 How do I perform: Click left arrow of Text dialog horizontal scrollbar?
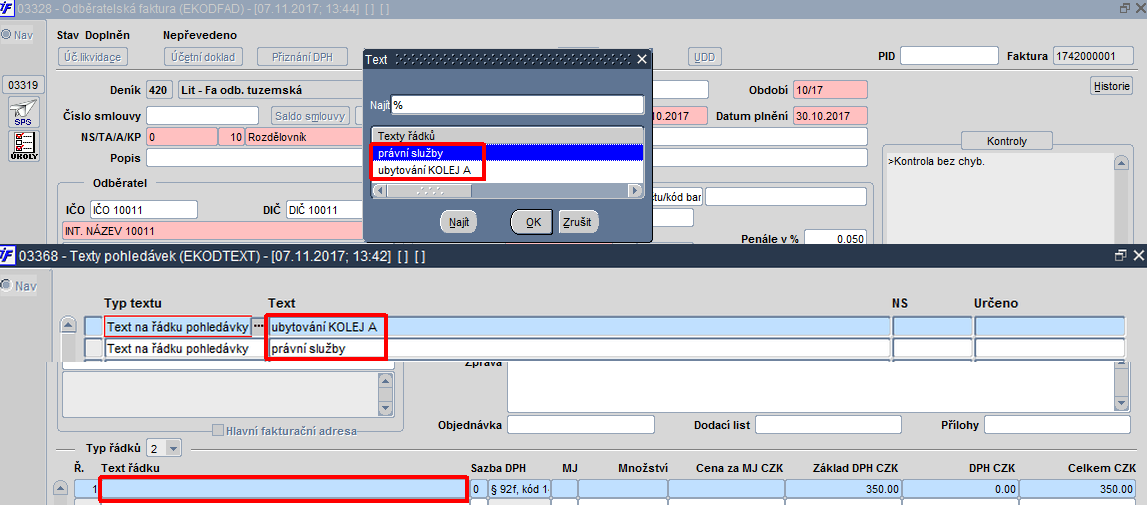click(x=380, y=190)
